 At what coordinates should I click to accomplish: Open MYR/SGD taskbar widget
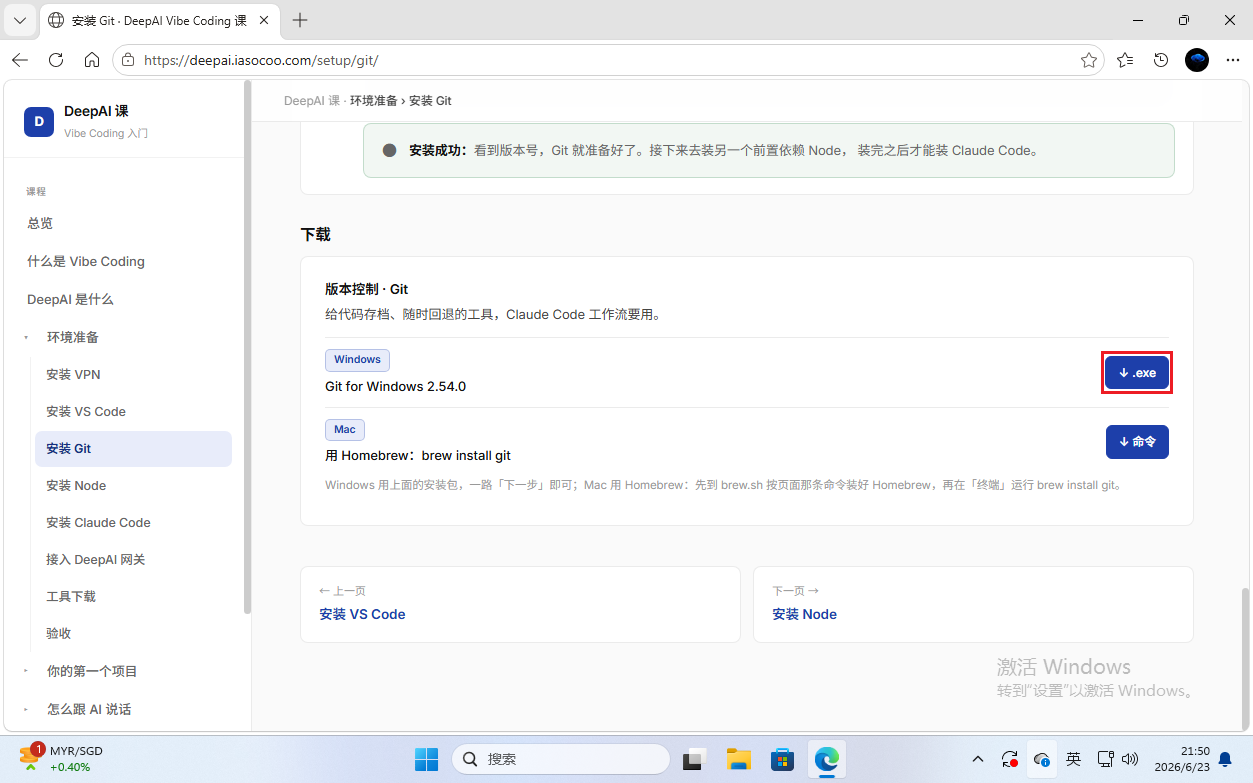tap(62, 759)
